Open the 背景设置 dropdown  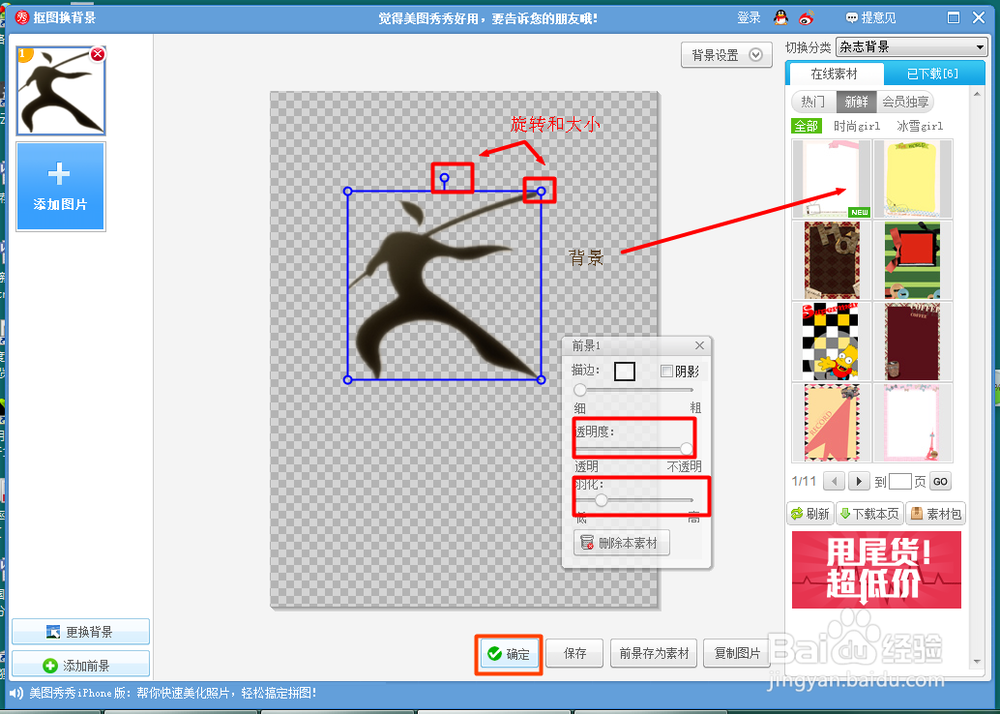tap(726, 55)
